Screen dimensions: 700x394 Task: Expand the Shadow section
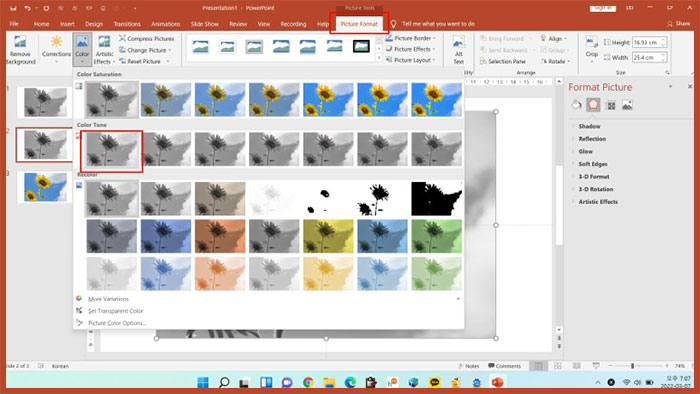tap(589, 126)
